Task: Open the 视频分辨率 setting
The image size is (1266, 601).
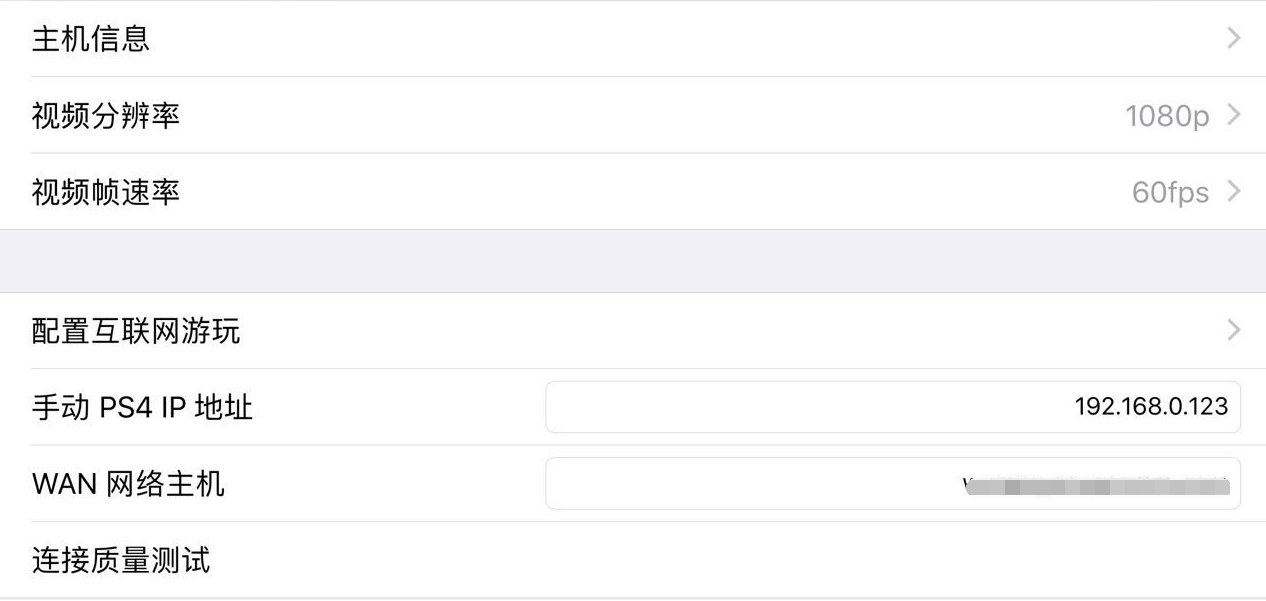Action: (x=106, y=116)
